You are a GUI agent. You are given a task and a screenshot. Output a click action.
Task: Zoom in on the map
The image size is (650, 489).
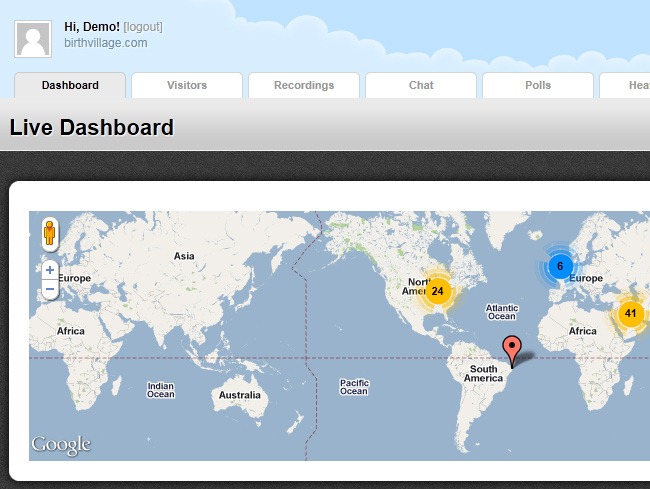(x=50, y=270)
